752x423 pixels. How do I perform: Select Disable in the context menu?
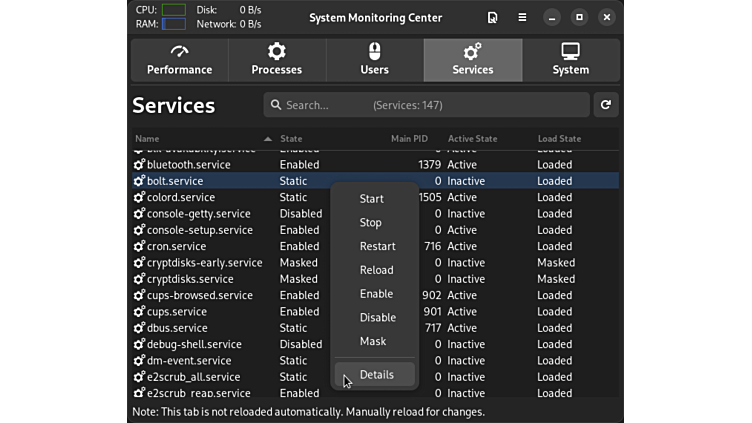tap(377, 317)
